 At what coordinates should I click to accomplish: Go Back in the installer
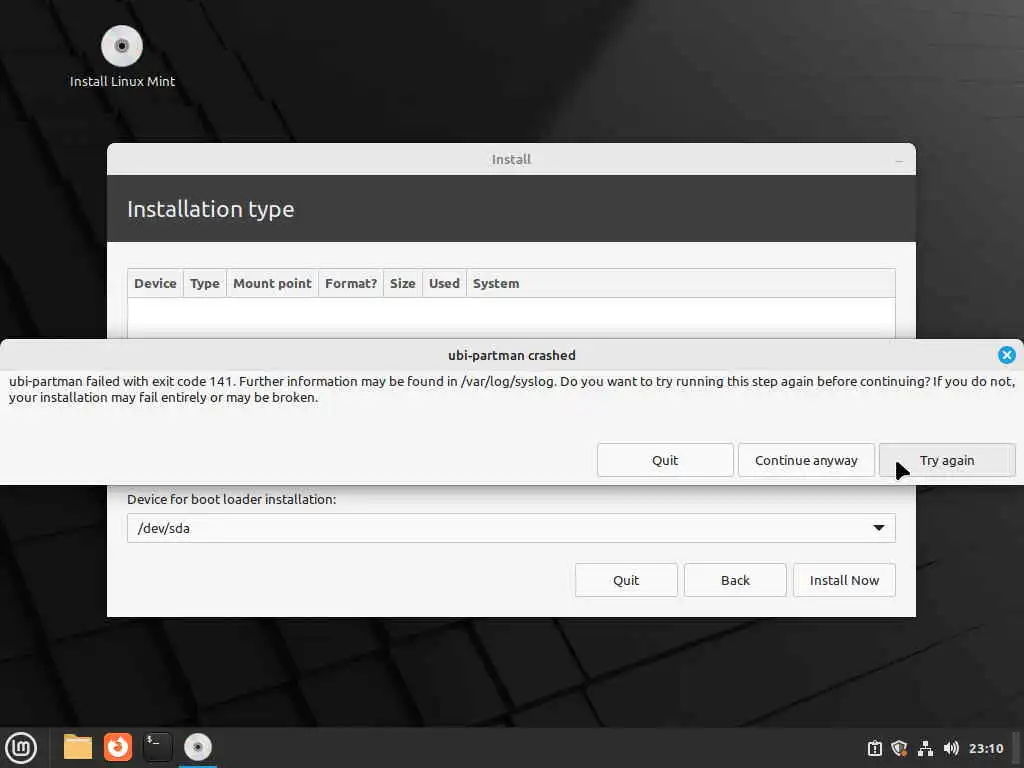[735, 580]
